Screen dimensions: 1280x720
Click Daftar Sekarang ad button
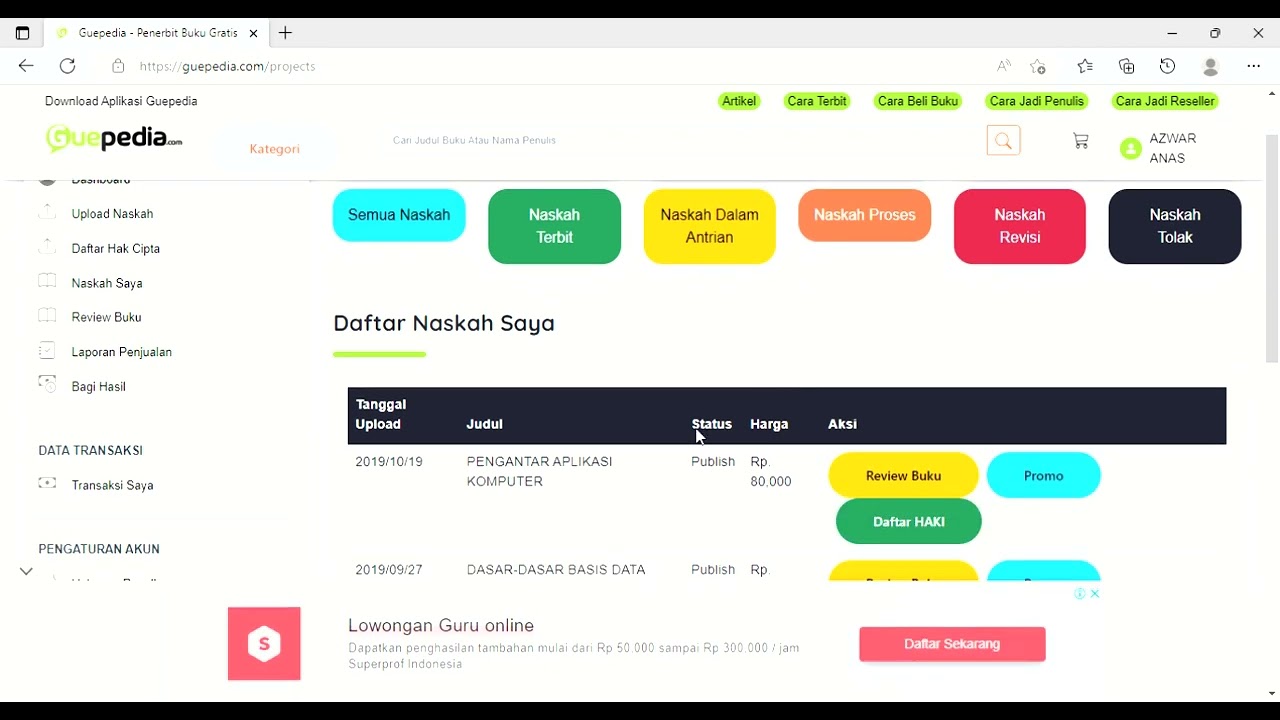pyautogui.click(x=952, y=644)
